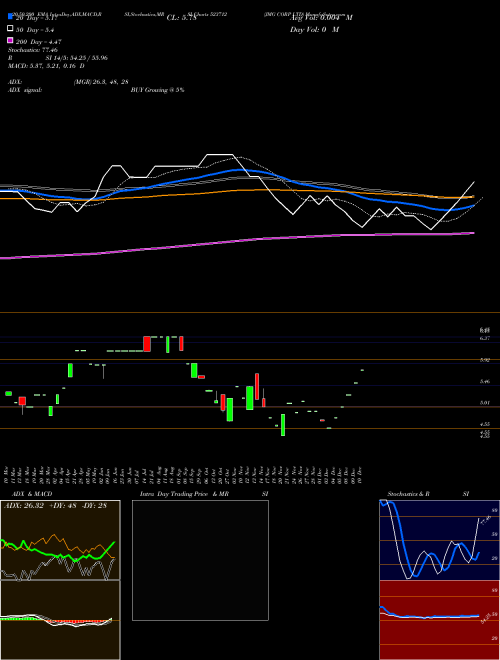This screenshot has height=660, width=500.
Task: Click the MACD histogram subpanel
Action: click(60, 620)
